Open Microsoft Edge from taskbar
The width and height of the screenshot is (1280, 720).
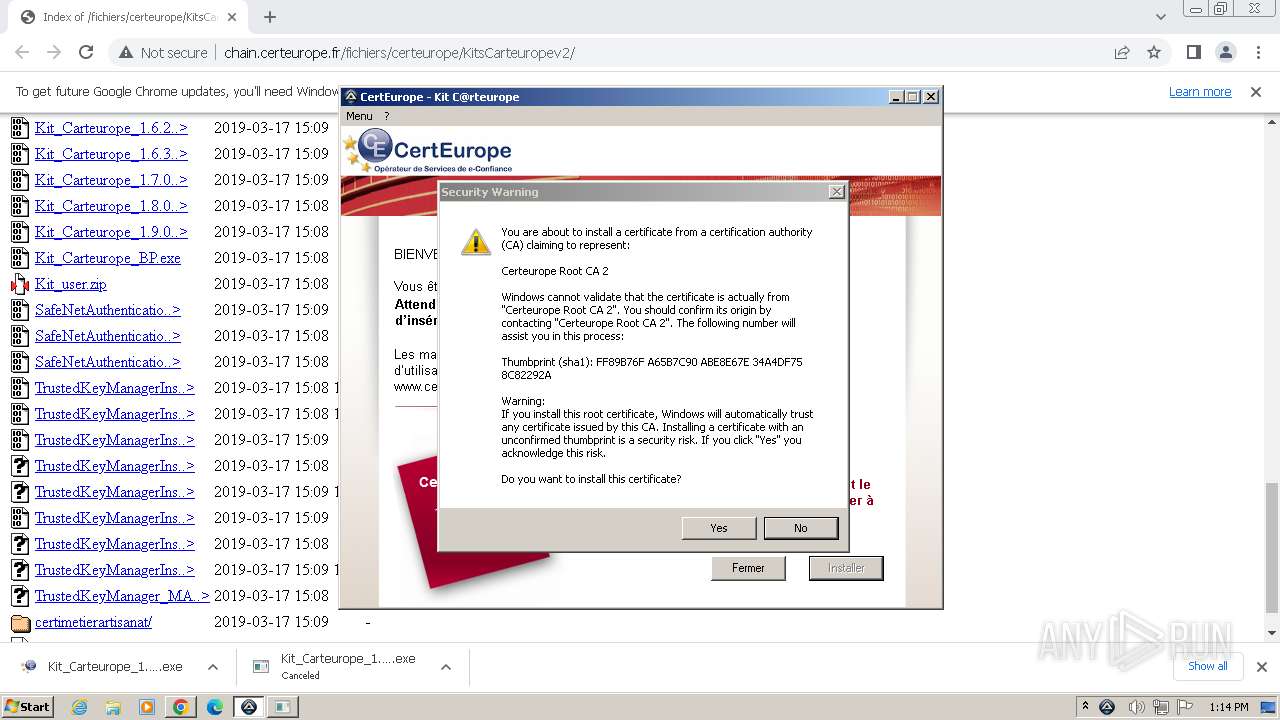[215, 707]
